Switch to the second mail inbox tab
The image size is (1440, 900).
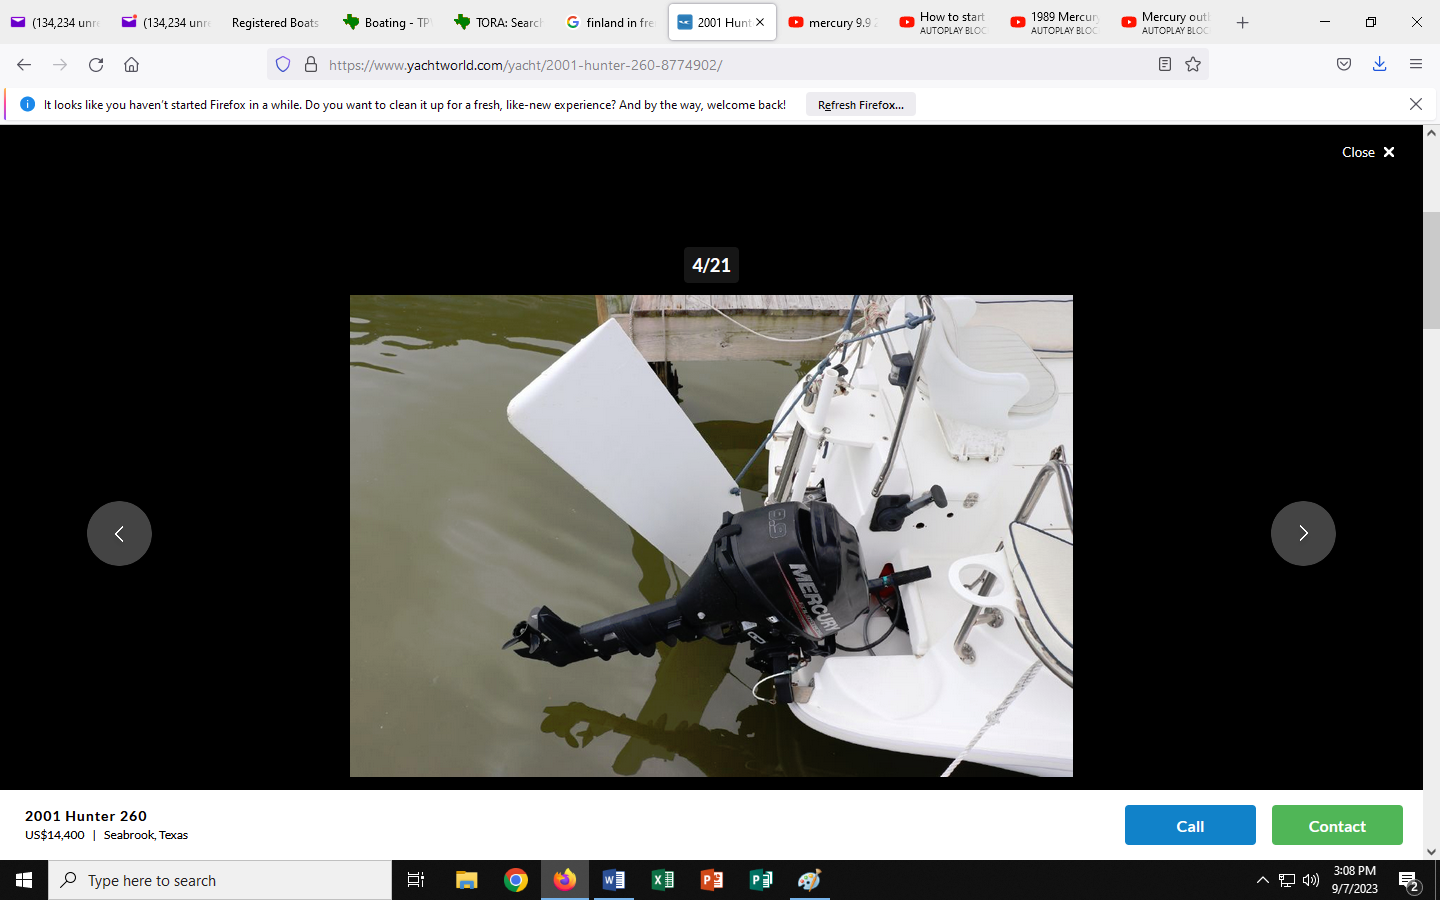pos(167,22)
